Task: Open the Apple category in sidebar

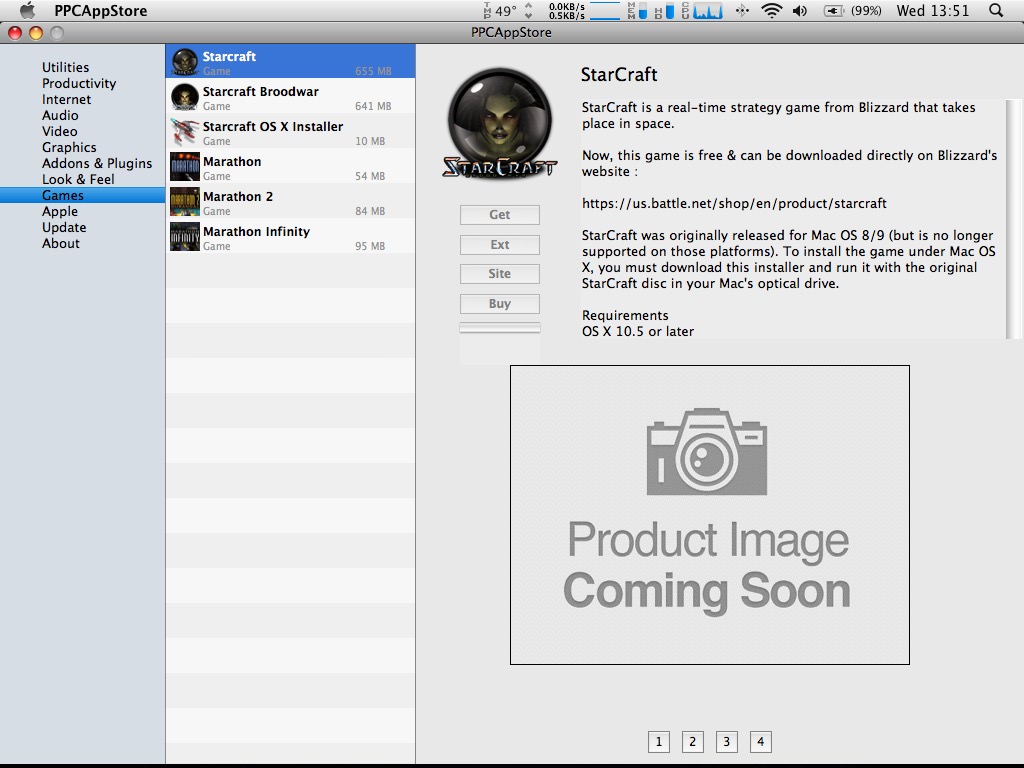Action: [59, 212]
